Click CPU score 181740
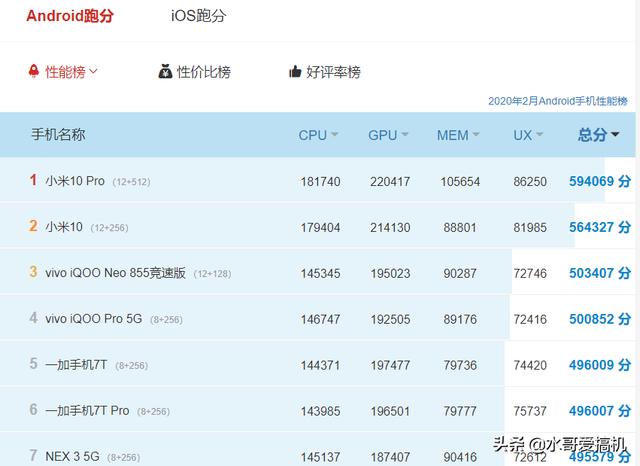This screenshot has height=466, width=640. pyautogui.click(x=320, y=182)
